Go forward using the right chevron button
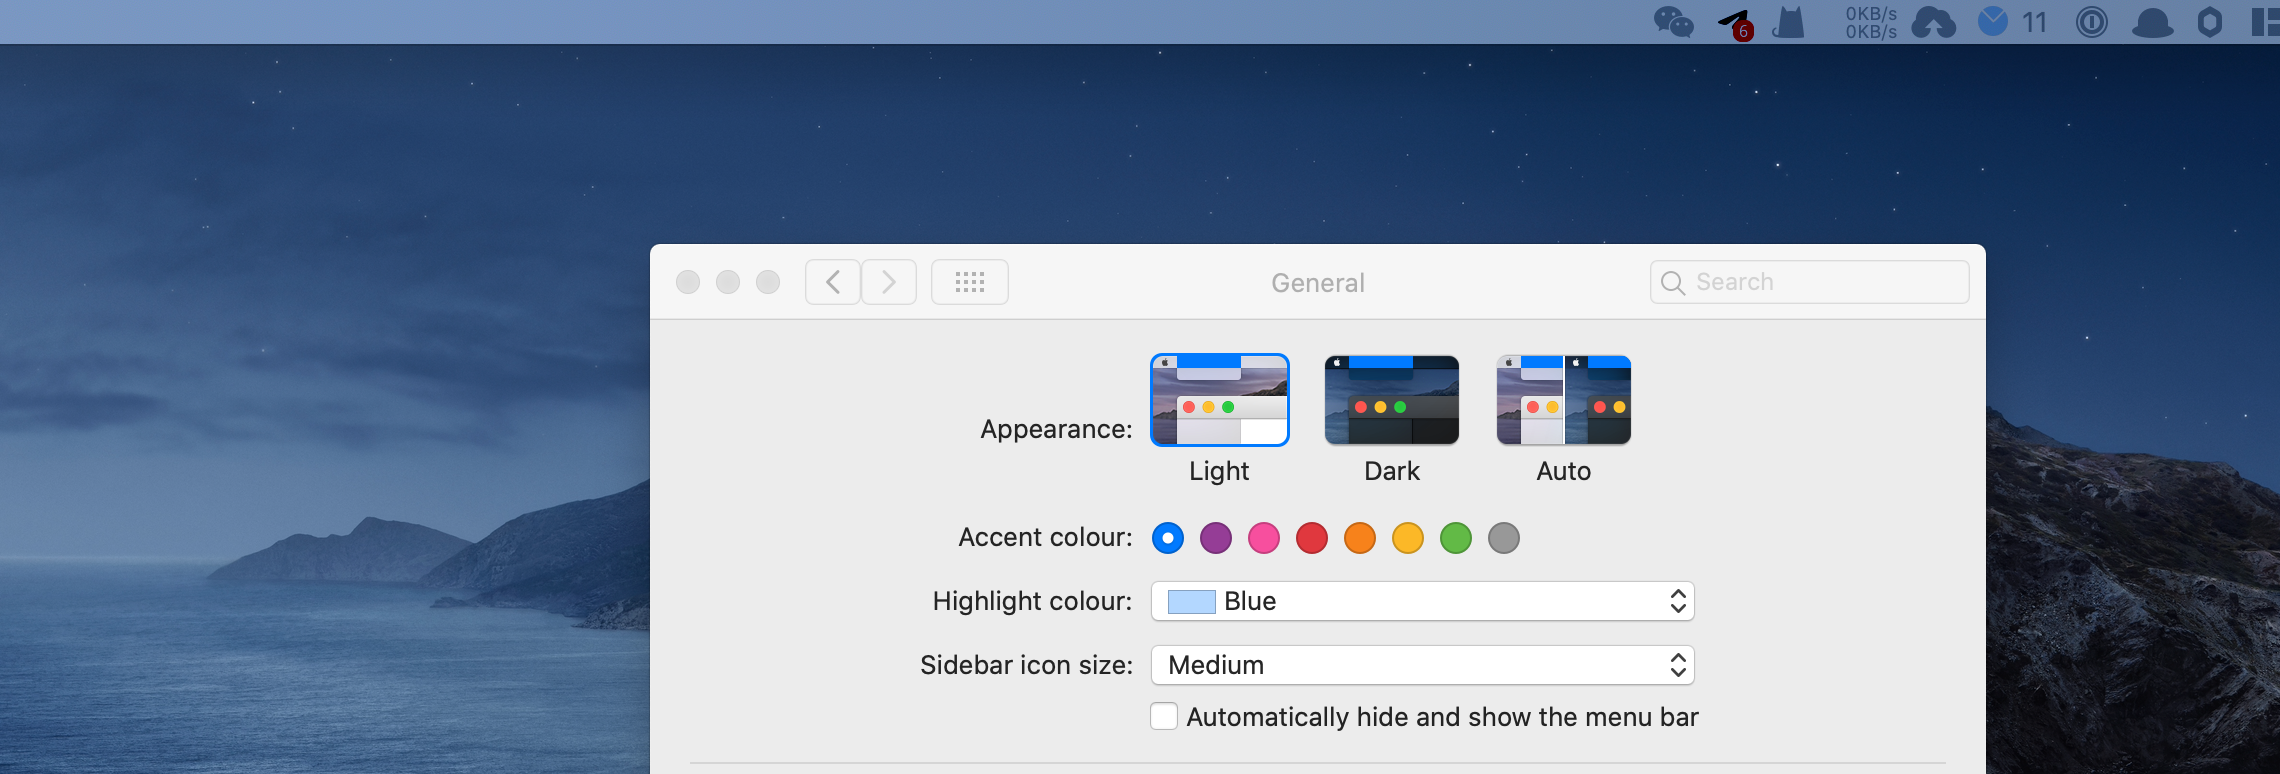The width and height of the screenshot is (2280, 774). [x=888, y=282]
